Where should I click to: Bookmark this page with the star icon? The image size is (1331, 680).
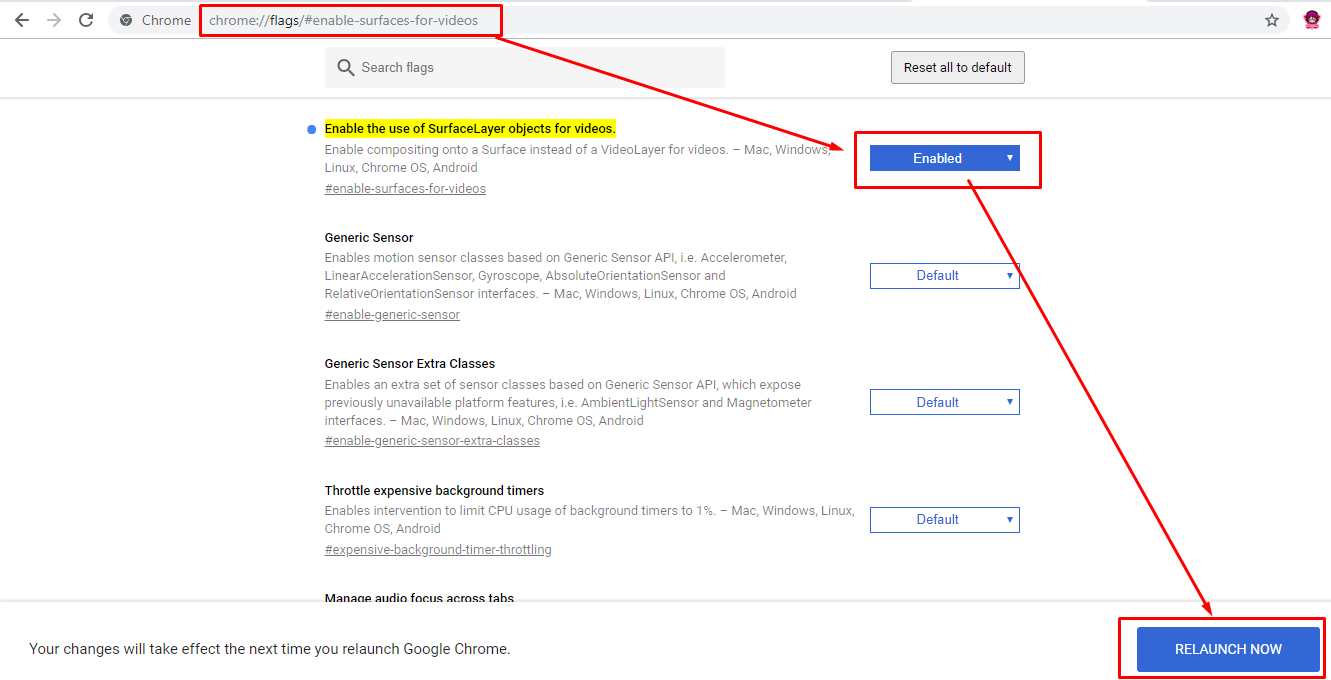pos(1272,20)
